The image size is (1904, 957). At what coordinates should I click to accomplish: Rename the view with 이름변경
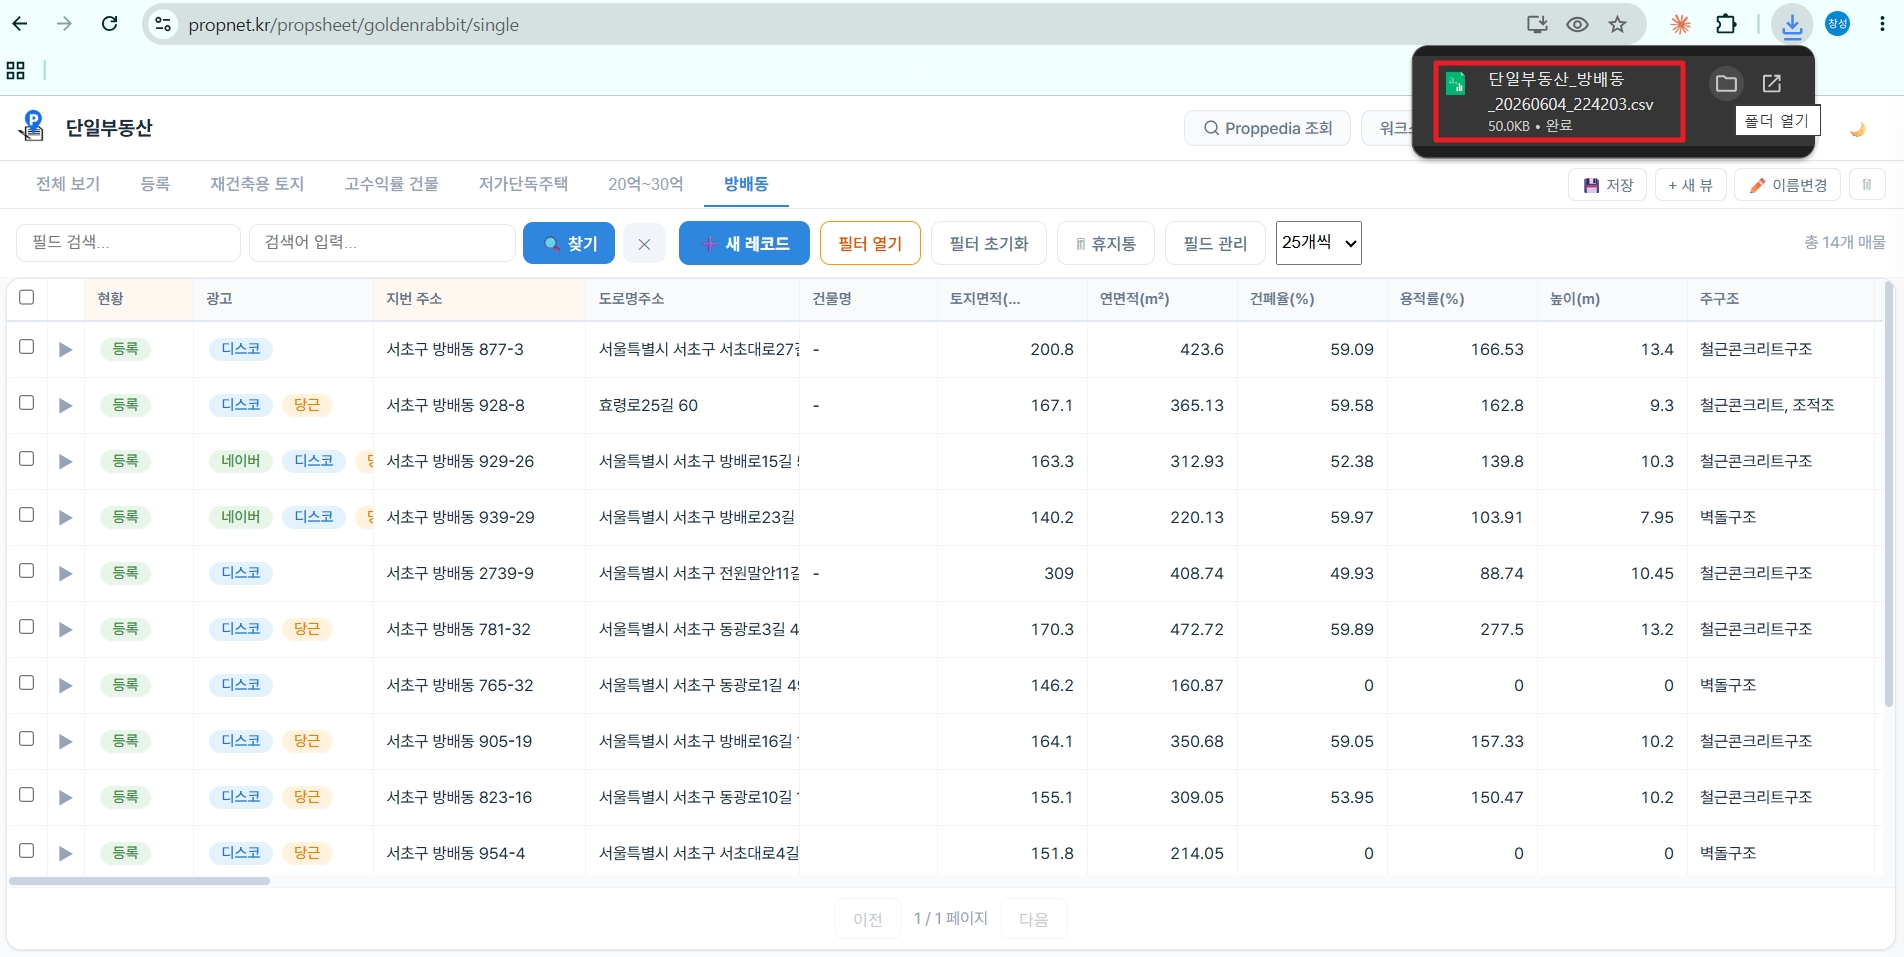coord(1787,185)
